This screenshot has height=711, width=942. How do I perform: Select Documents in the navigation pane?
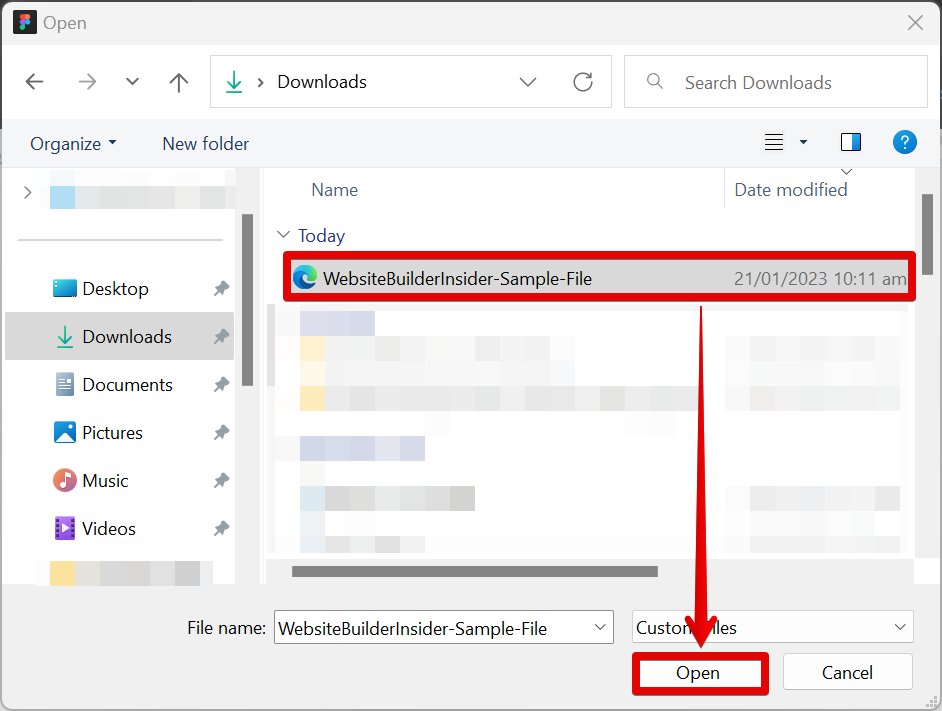[x=127, y=384]
